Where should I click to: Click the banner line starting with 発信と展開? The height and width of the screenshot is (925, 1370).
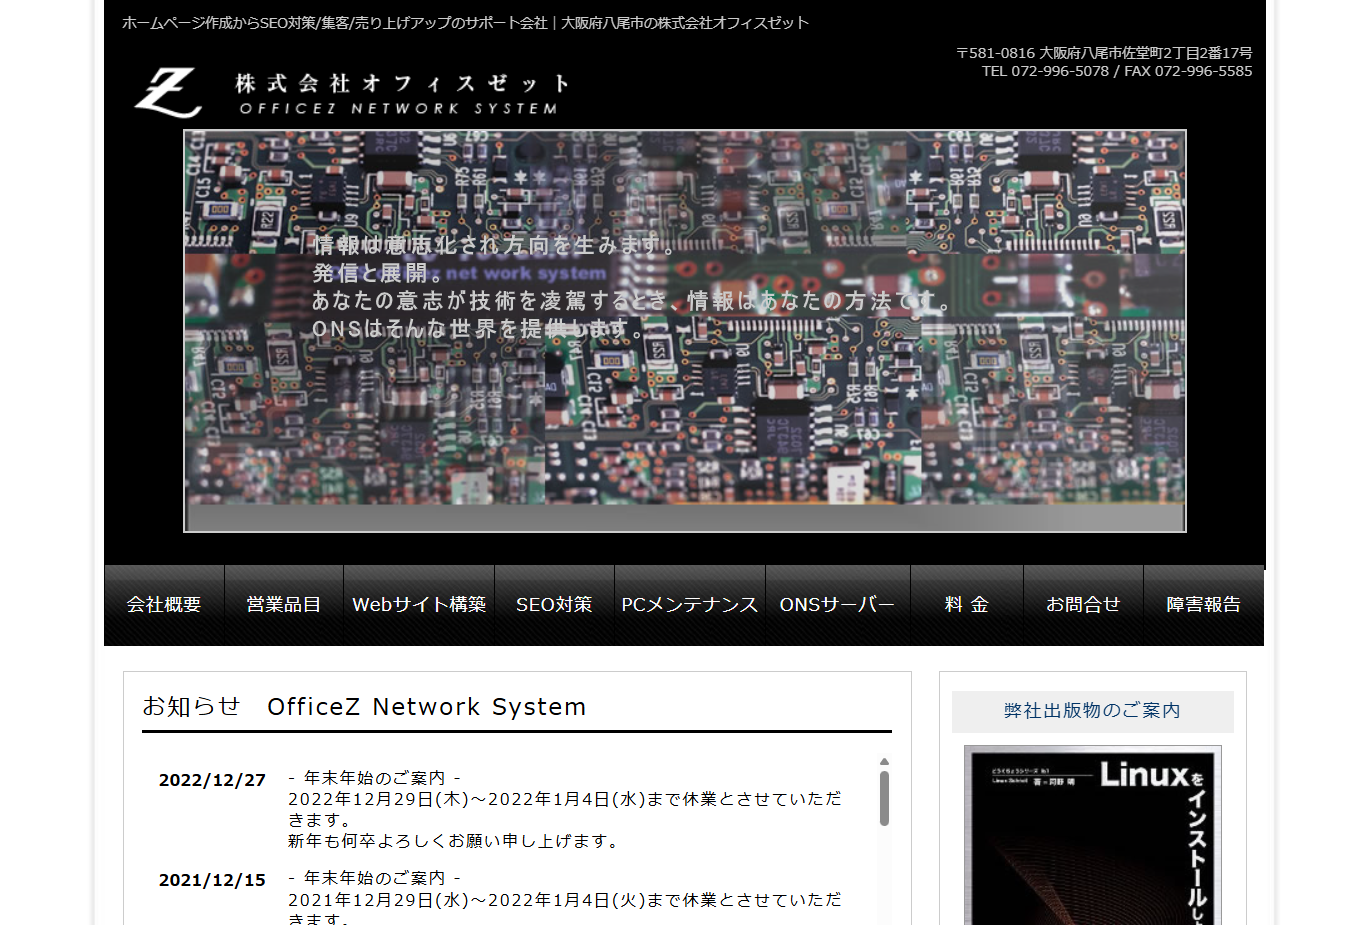377,273
